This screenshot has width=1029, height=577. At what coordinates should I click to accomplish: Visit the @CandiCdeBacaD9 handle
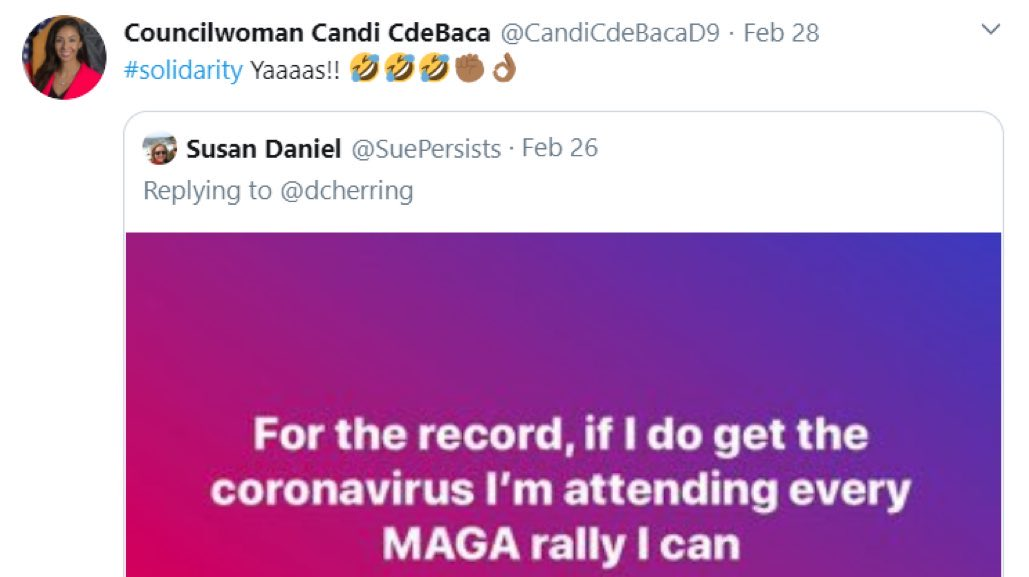[x=610, y=33]
